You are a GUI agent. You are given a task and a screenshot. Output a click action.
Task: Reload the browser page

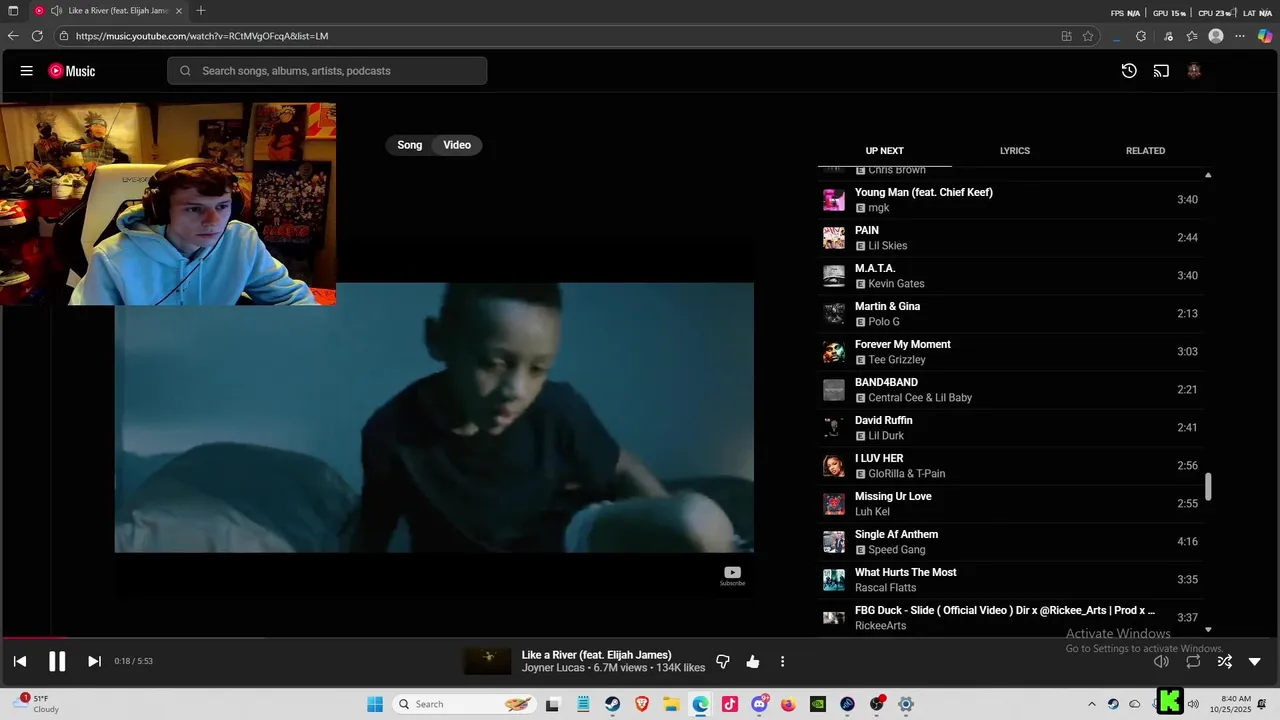click(37, 36)
